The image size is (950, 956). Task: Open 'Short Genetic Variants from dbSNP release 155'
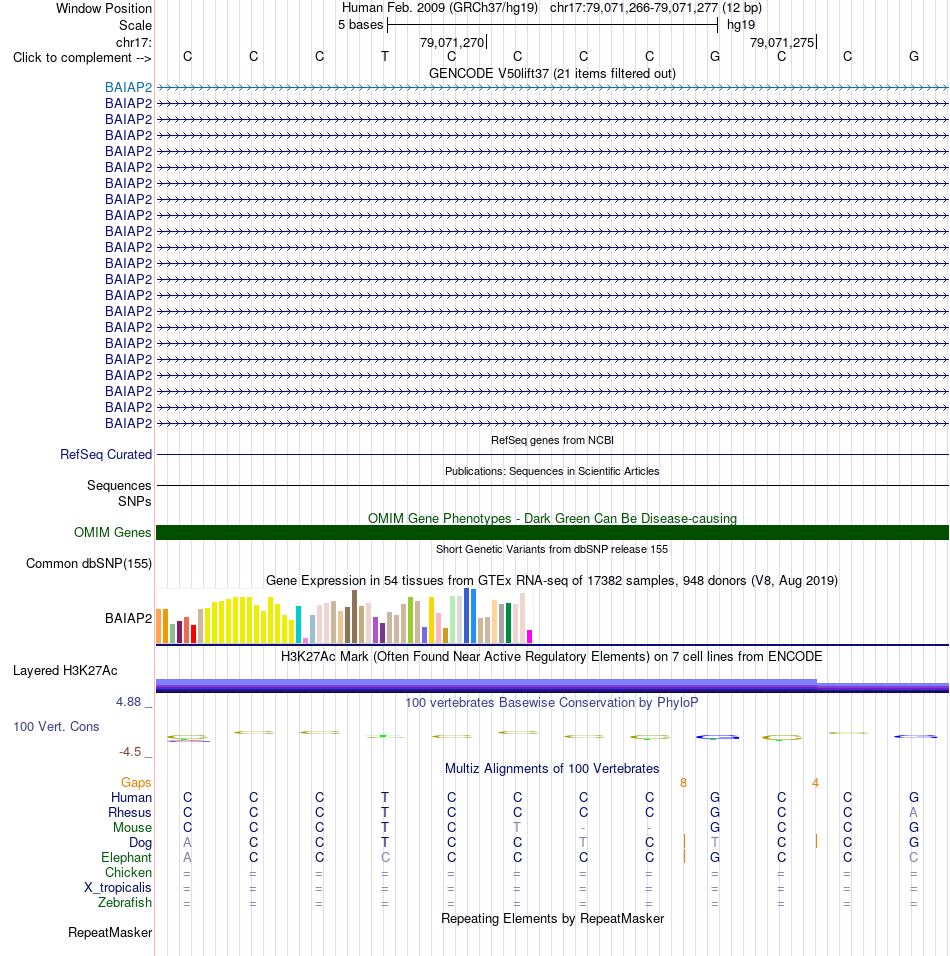pos(552,549)
